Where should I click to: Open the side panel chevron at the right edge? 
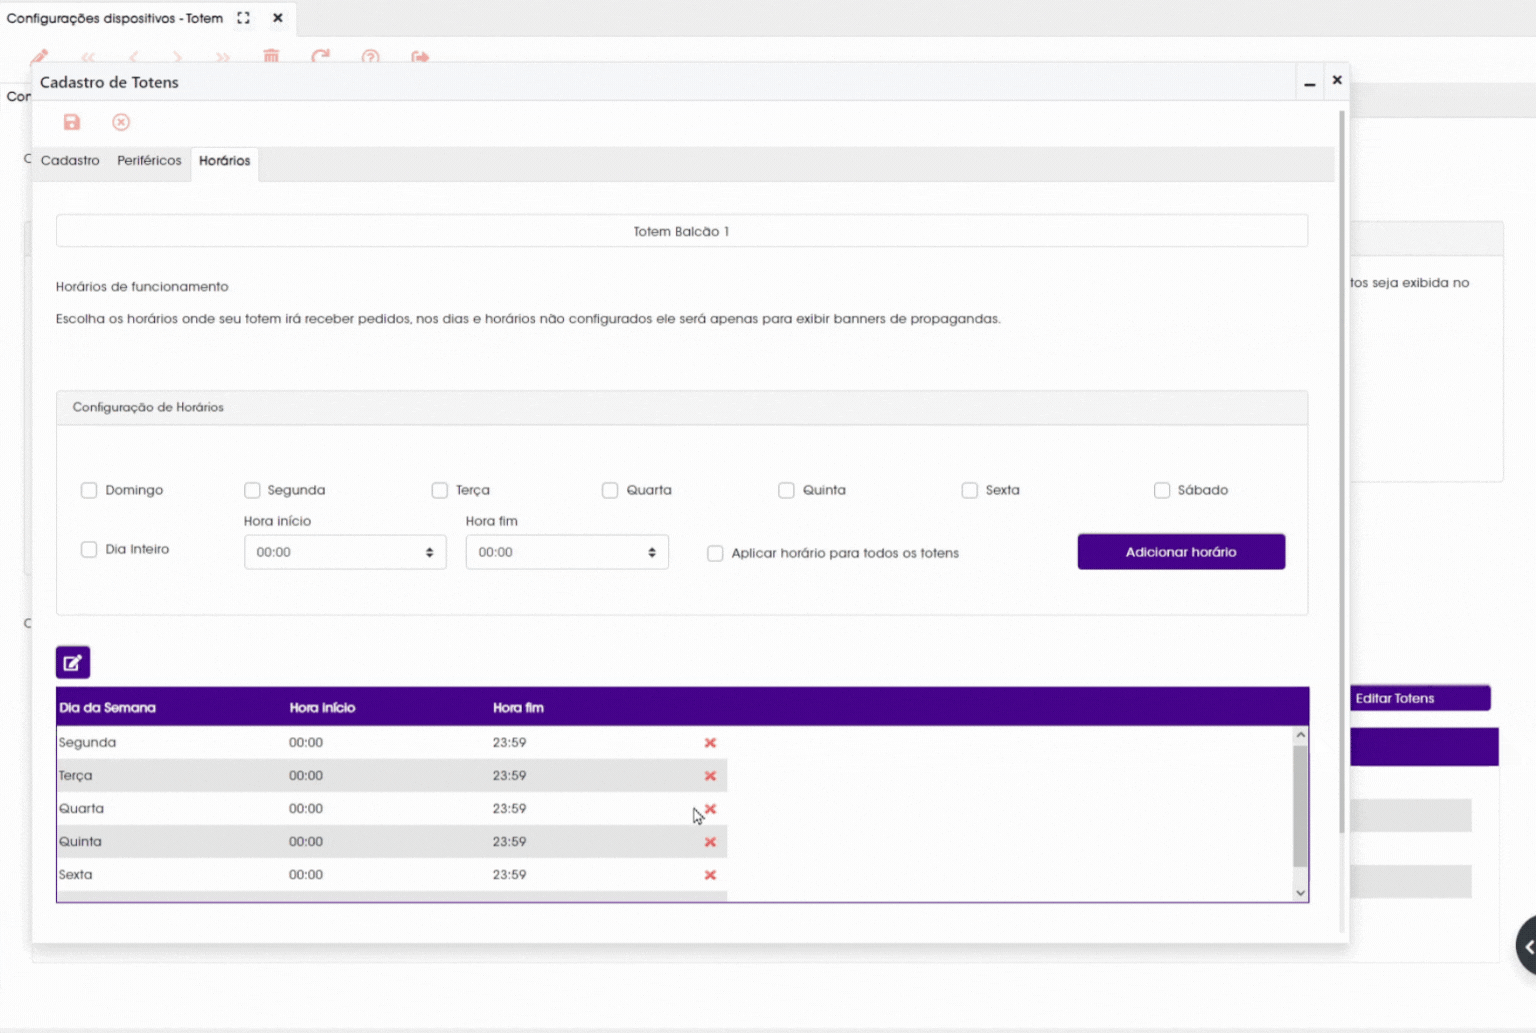pos(1528,946)
